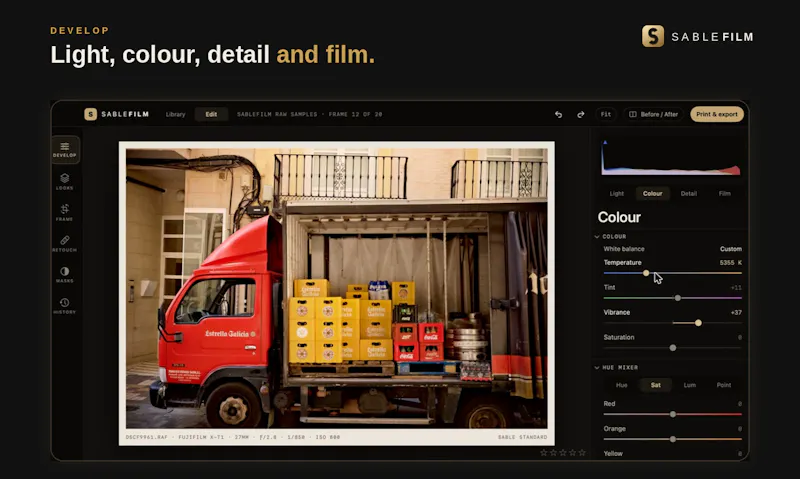This screenshot has height=479, width=800.
Task: Click the redo arrow
Action: point(581,114)
